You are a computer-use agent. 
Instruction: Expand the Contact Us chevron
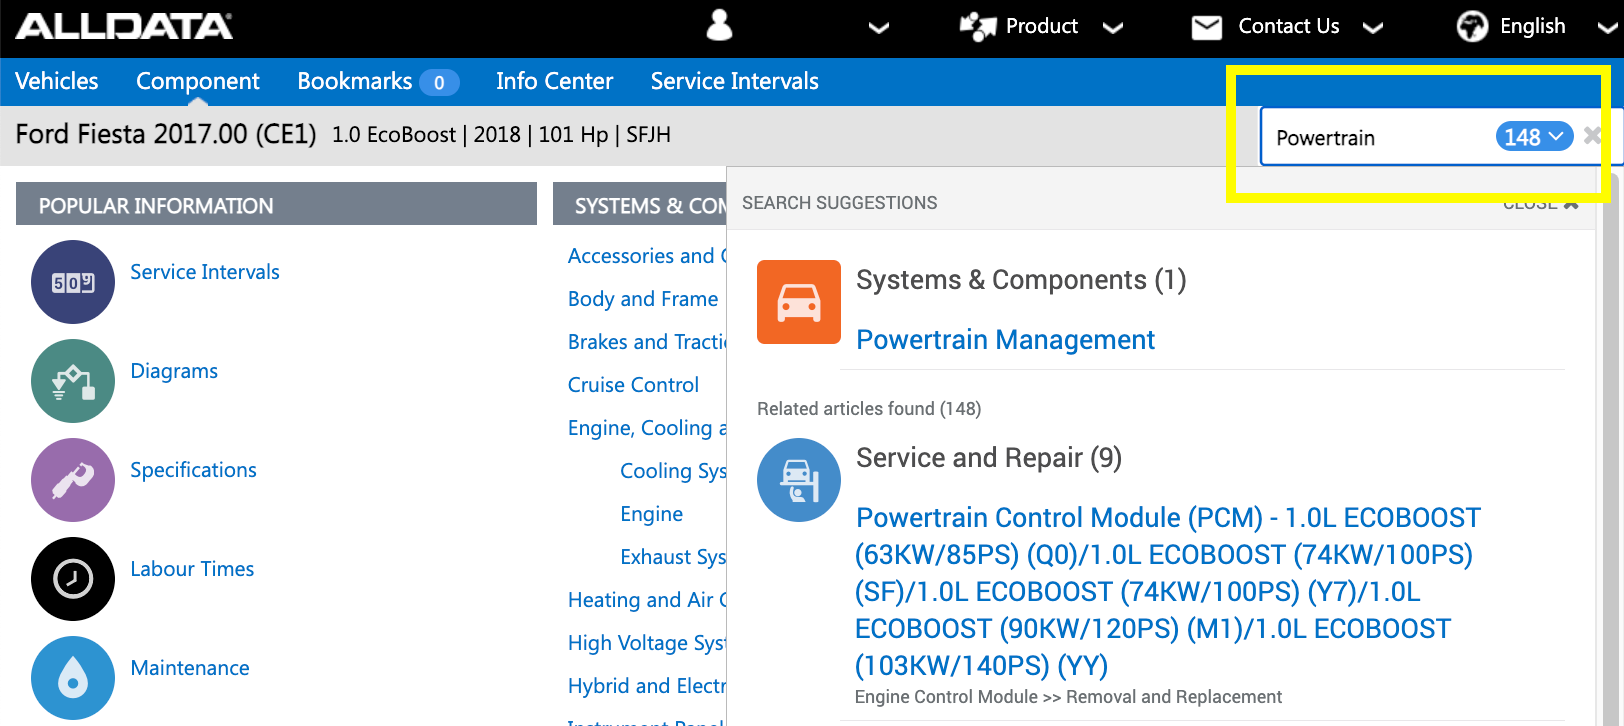1373,28
